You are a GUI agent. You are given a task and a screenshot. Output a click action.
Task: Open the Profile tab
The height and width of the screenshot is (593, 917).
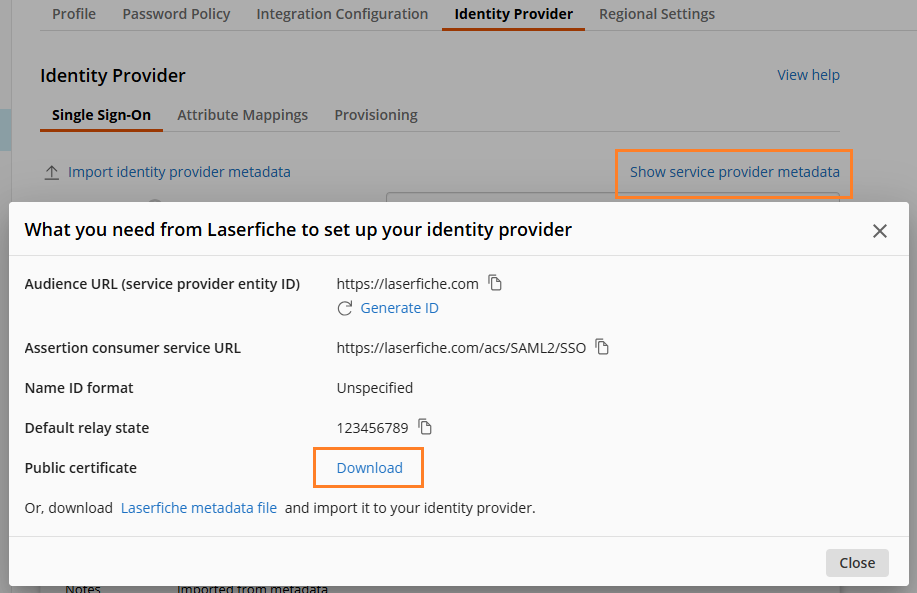[x=73, y=14]
